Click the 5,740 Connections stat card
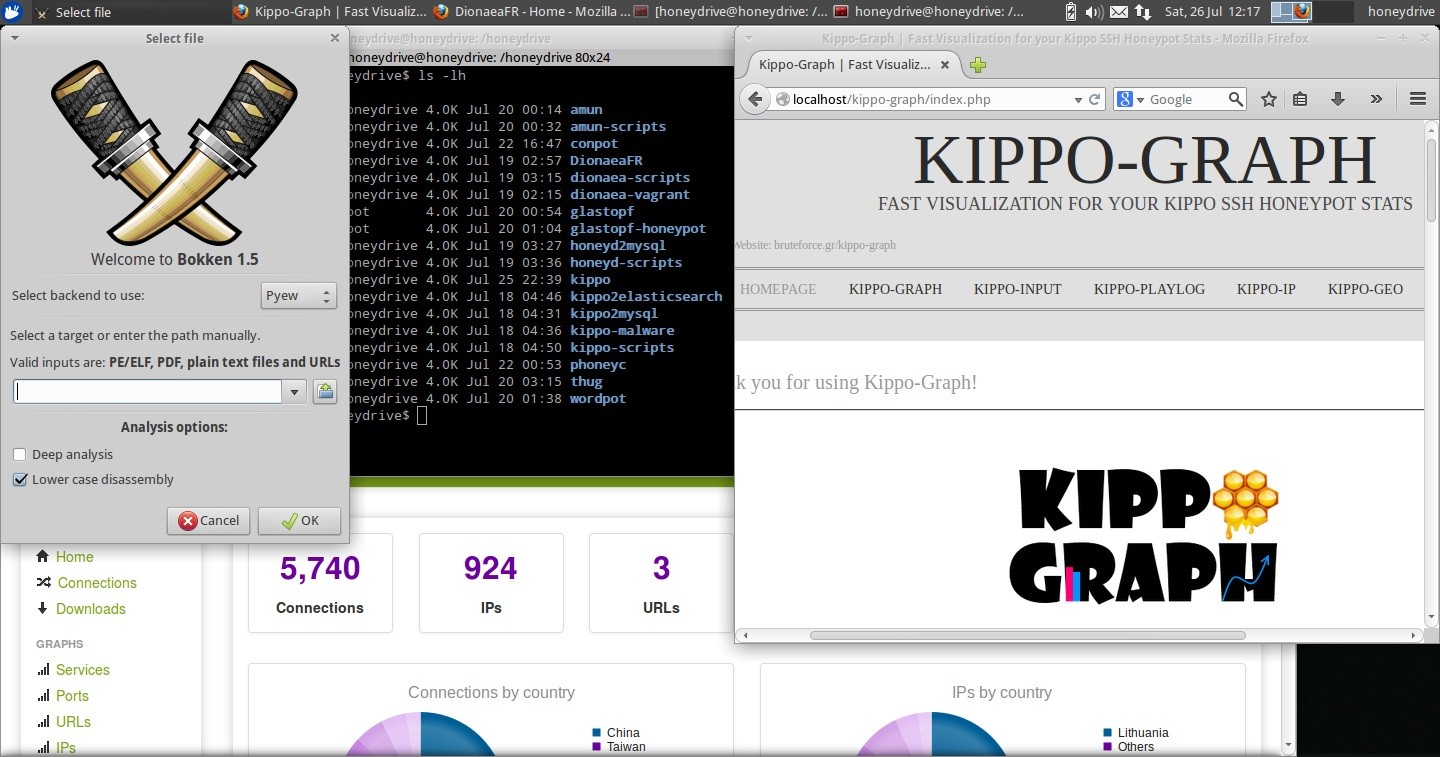This screenshot has height=757, width=1440. [x=320, y=583]
